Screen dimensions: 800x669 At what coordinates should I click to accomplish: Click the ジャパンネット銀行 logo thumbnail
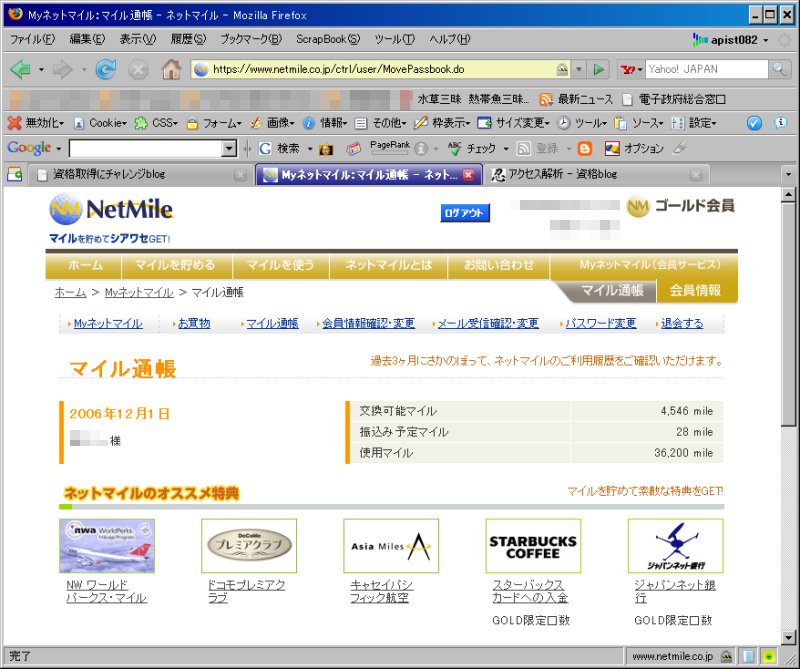click(675, 546)
